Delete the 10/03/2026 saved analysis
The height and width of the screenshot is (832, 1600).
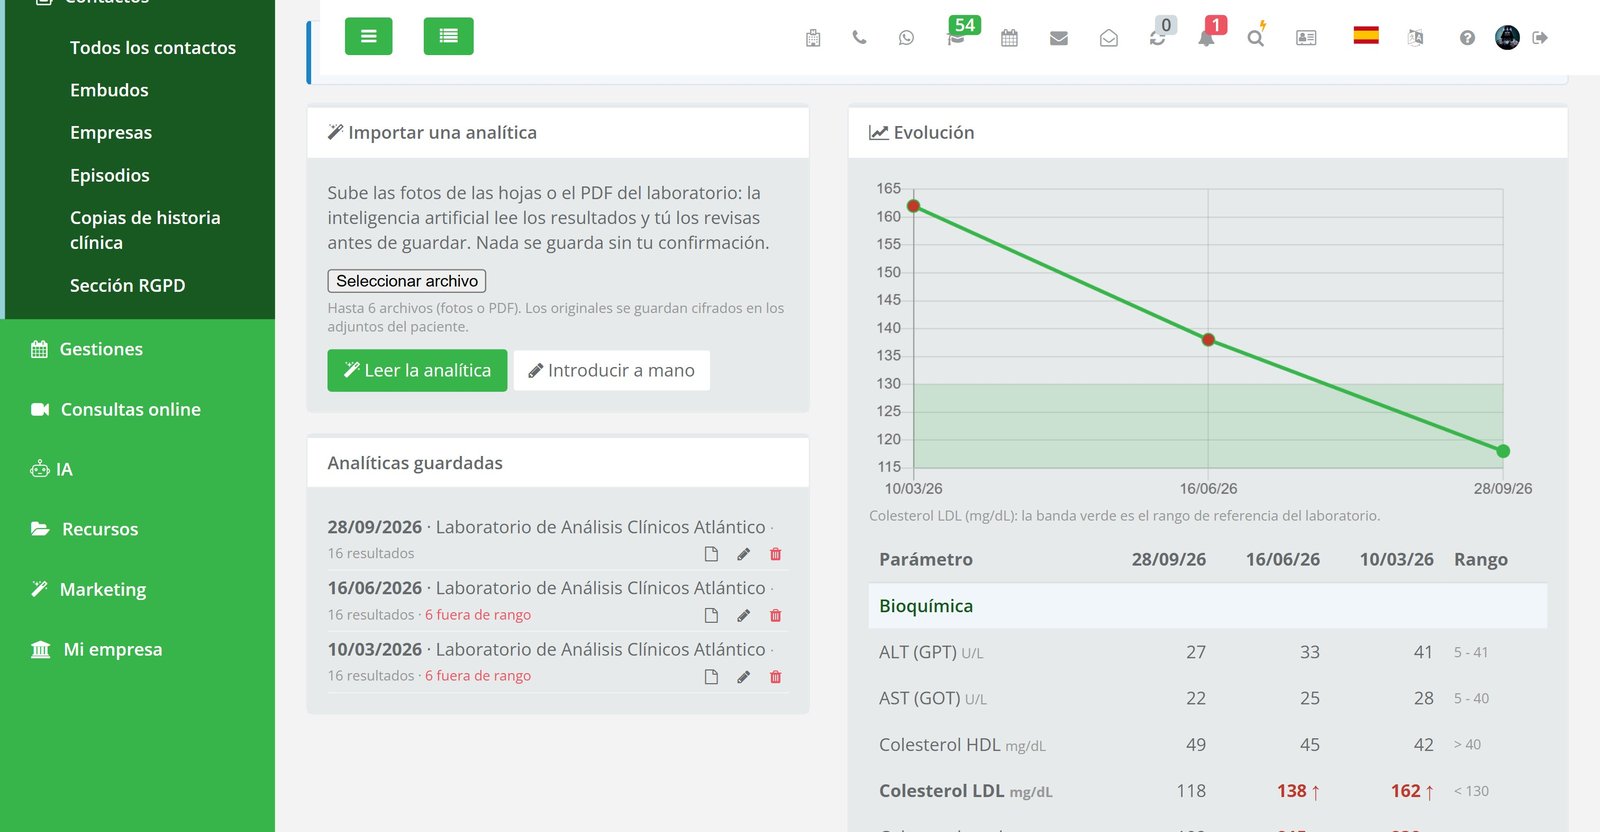coord(775,677)
